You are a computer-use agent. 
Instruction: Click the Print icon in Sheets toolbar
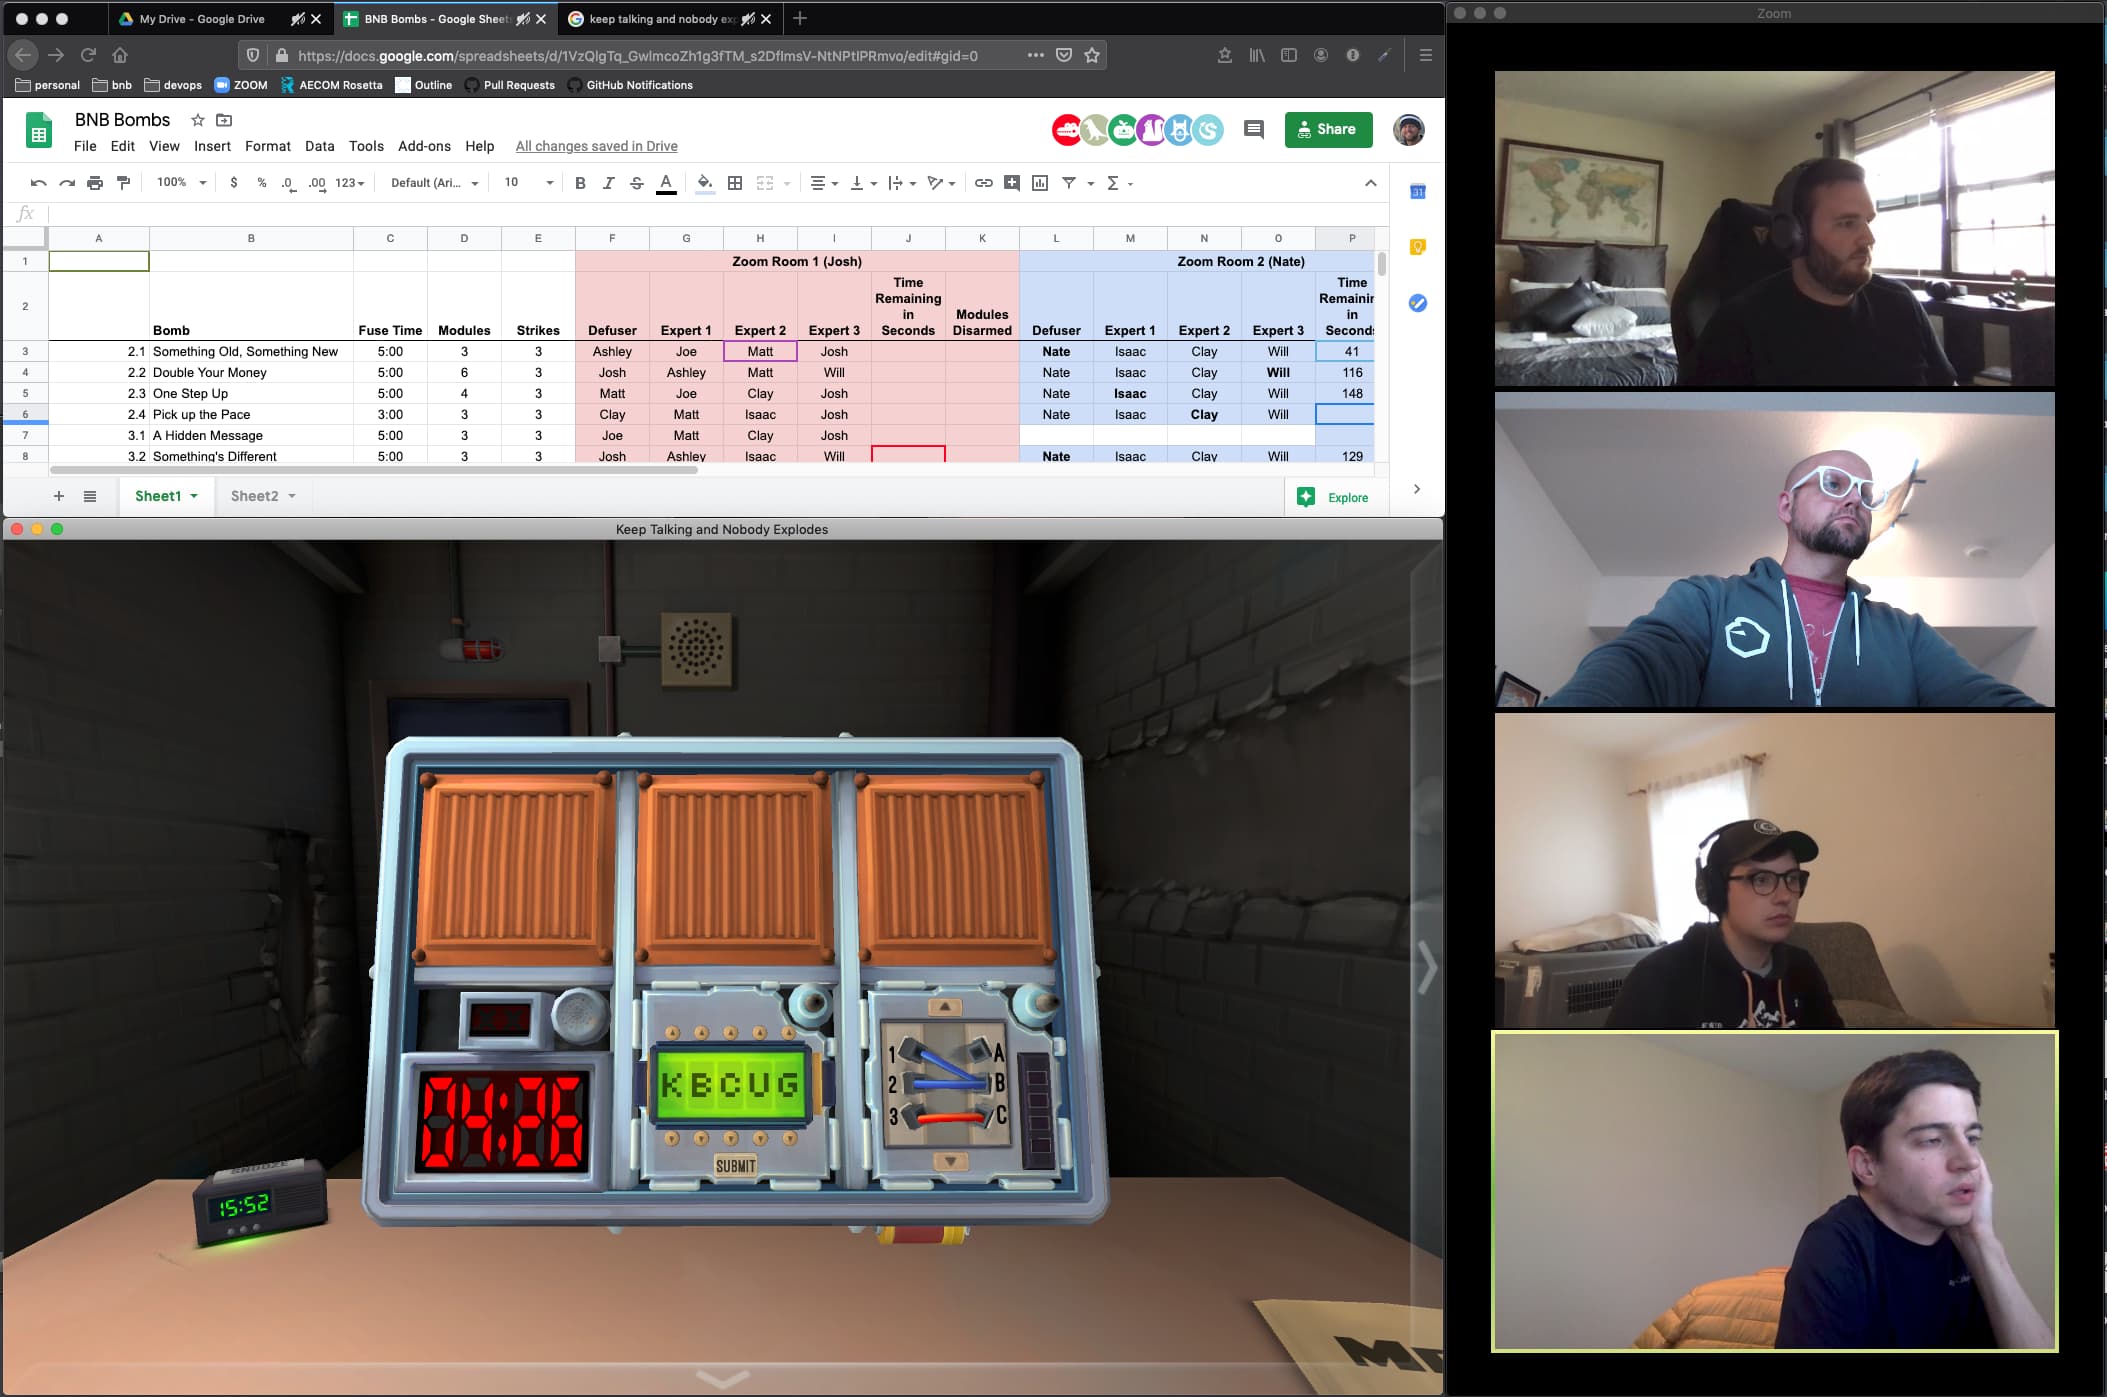point(95,183)
